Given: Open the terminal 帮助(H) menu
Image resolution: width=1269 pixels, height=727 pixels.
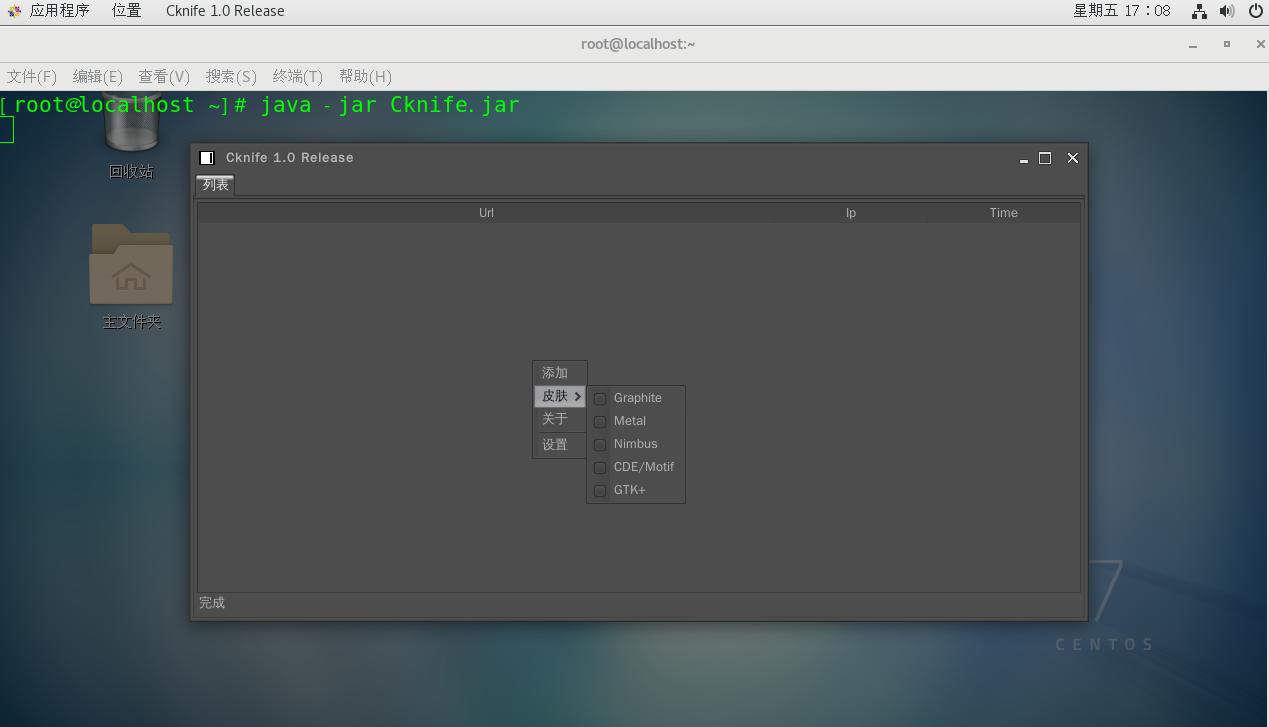Looking at the screenshot, I should pyautogui.click(x=365, y=76).
